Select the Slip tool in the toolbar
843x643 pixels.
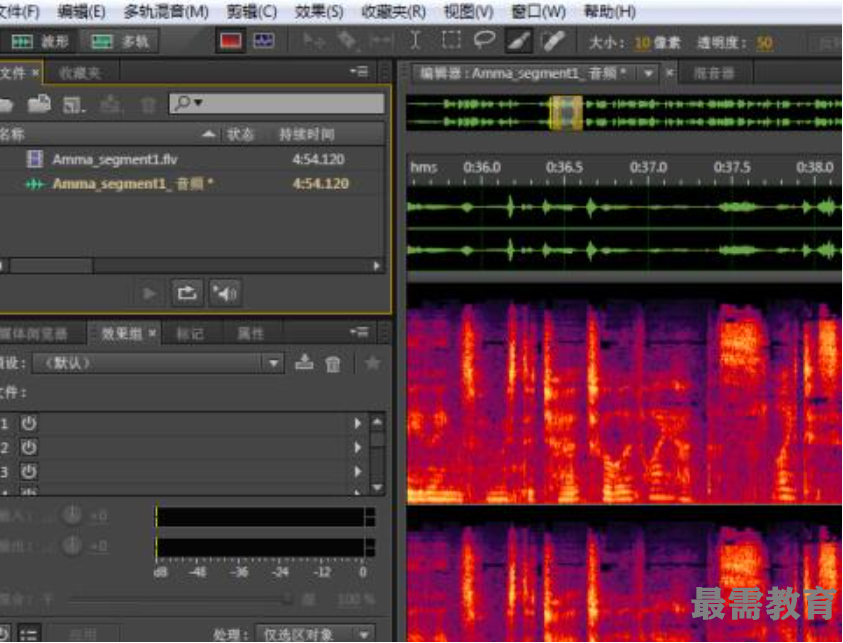[381, 41]
